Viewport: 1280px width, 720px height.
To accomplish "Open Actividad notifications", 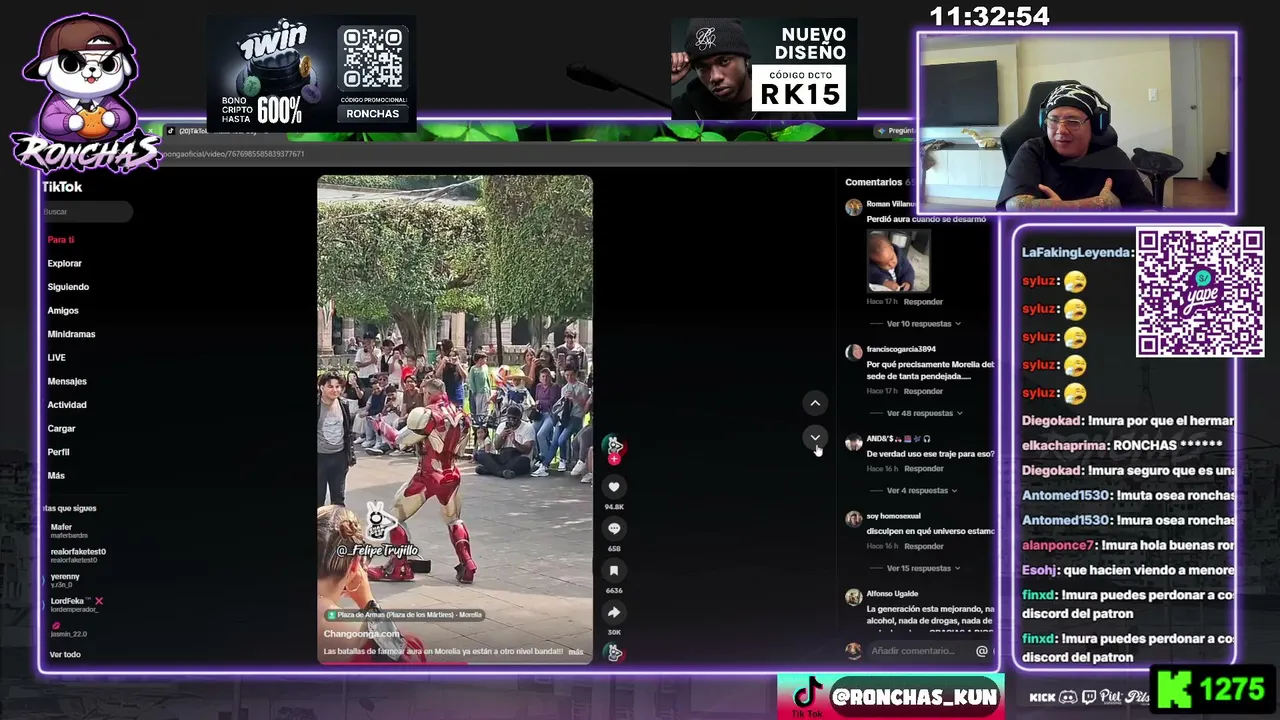I will 67,405.
